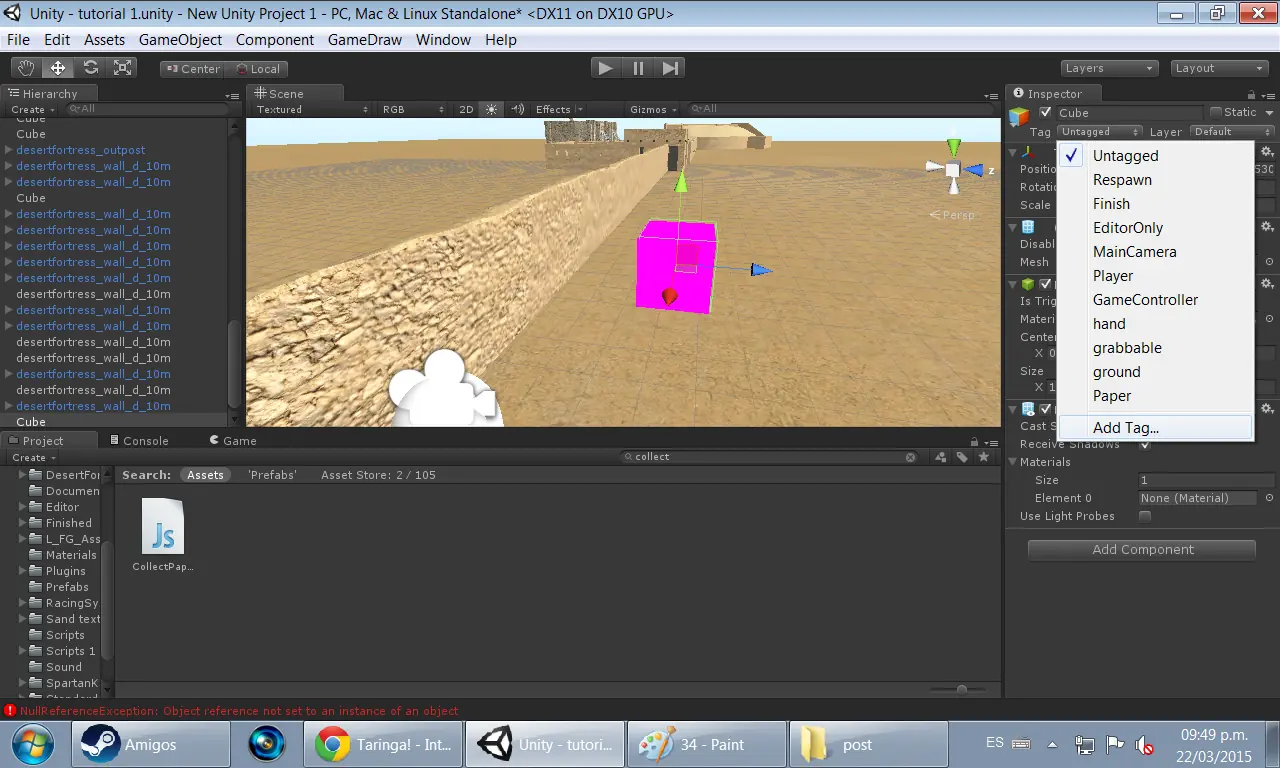Click search by type filter icon

pos(941,457)
